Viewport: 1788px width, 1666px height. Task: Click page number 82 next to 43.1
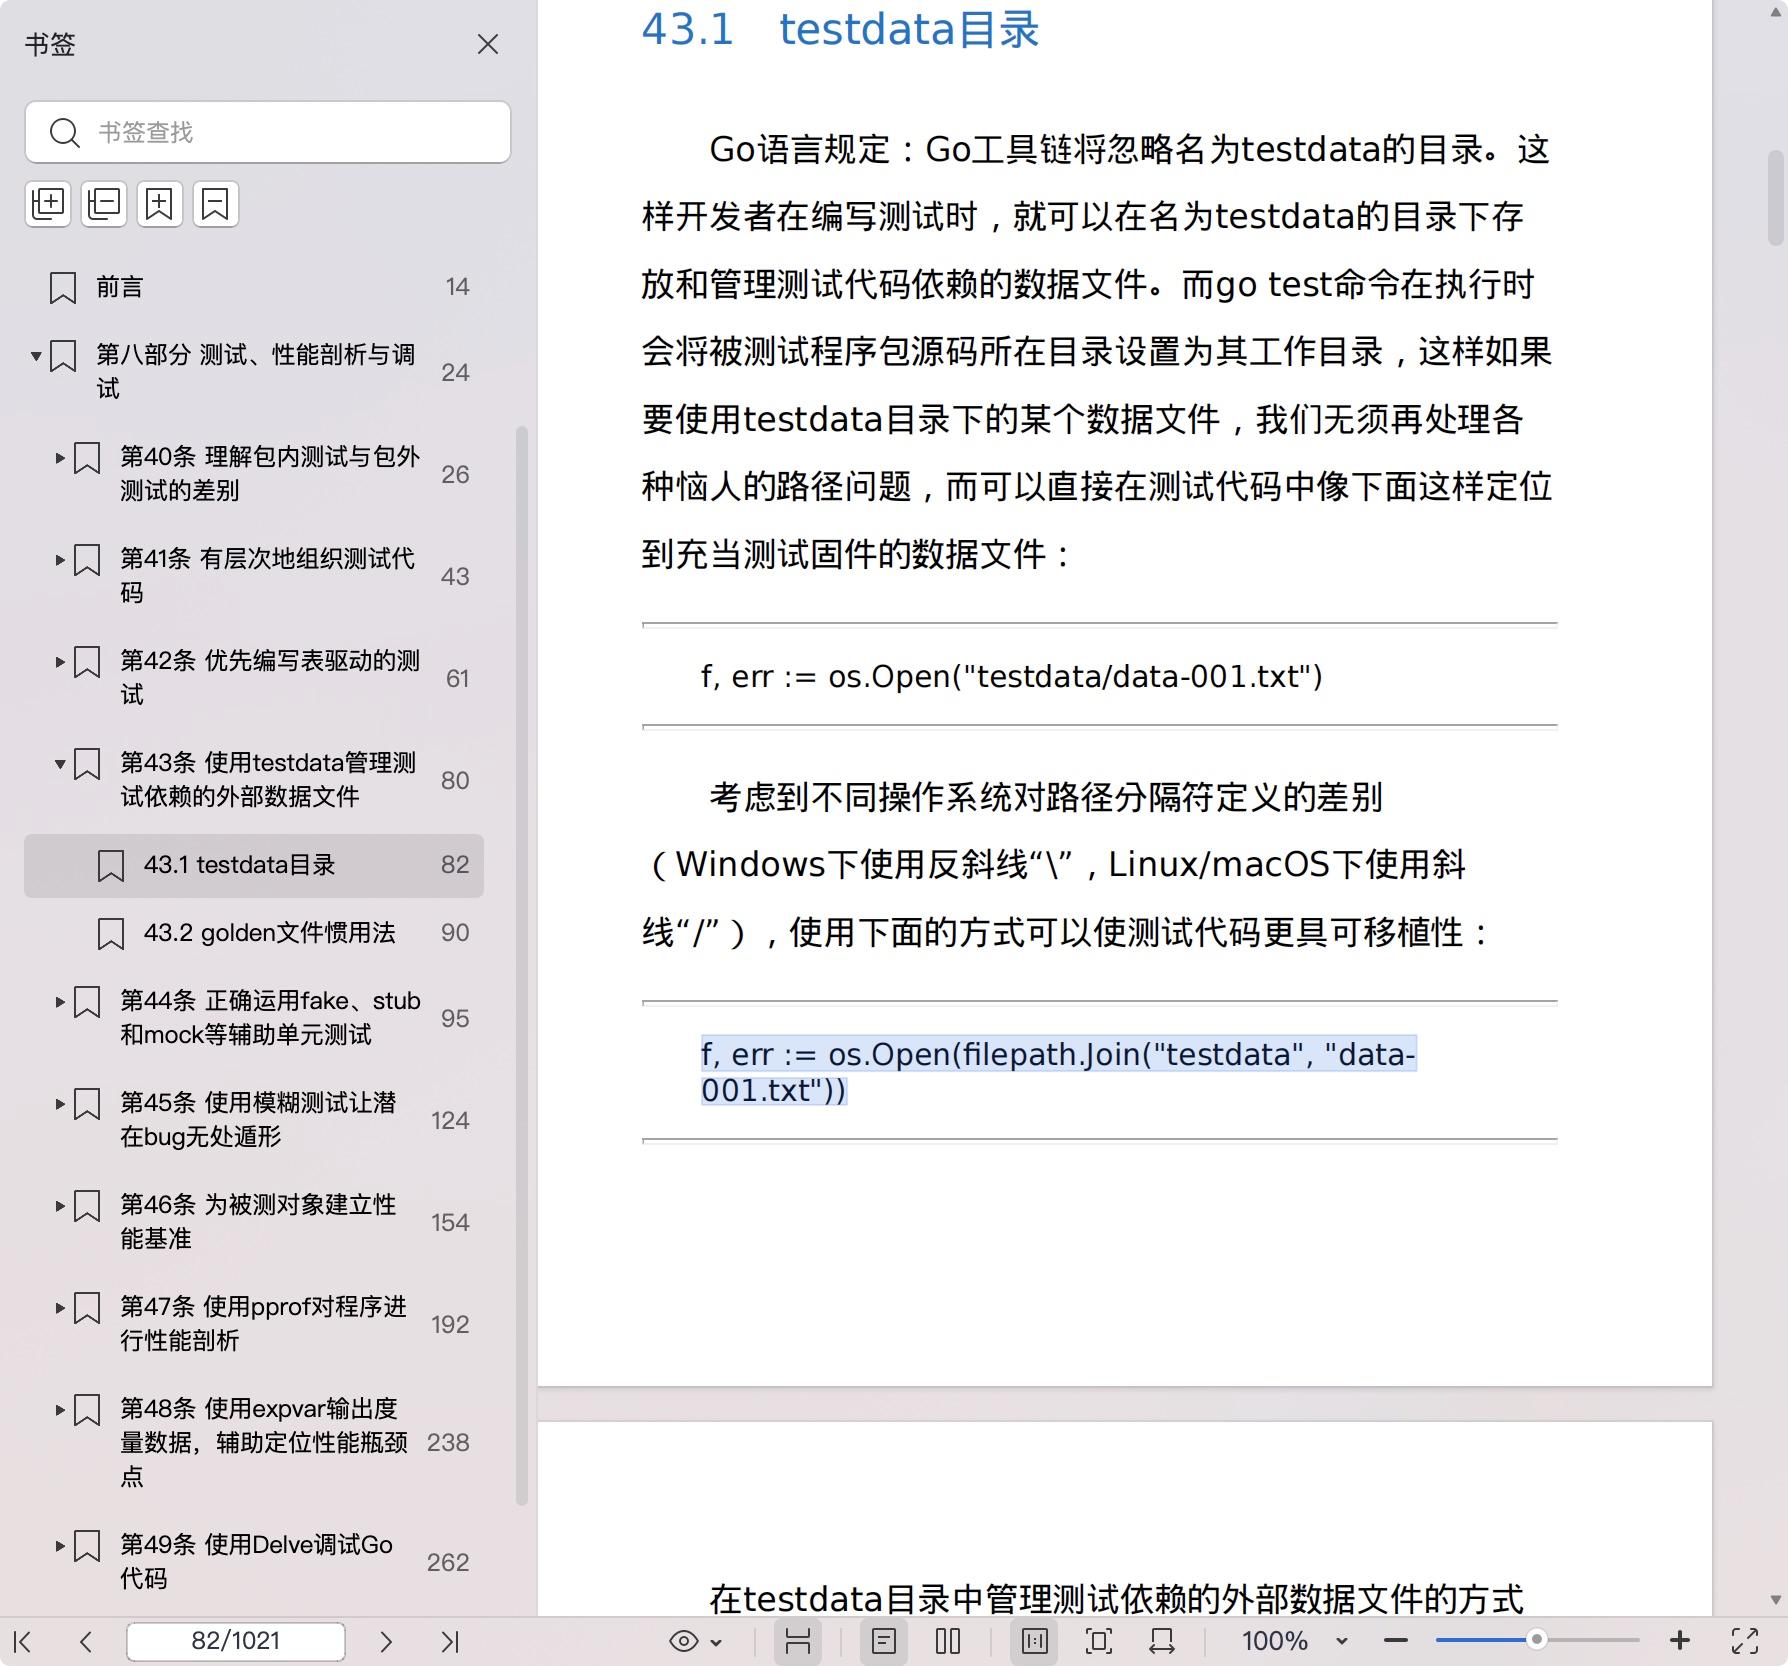[x=455, y=865]
